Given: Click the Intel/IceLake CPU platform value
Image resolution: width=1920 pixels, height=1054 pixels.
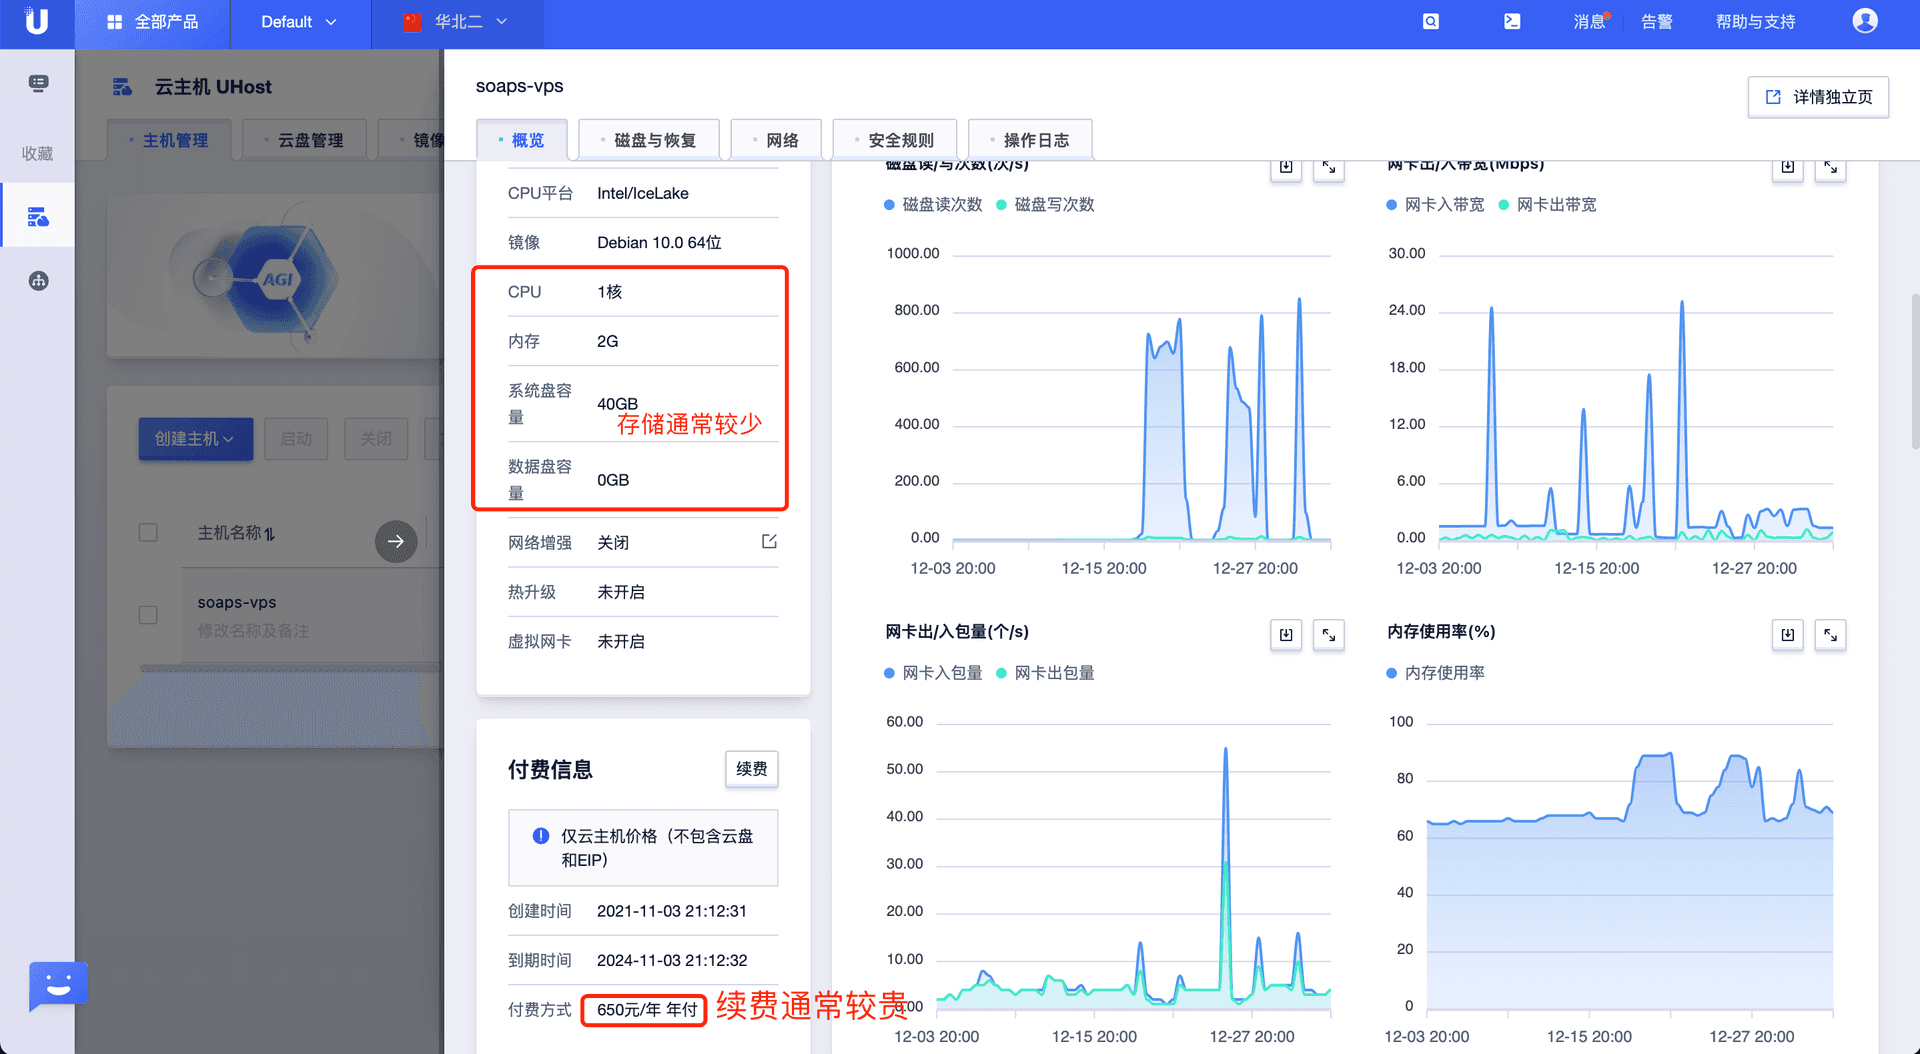Looking at the screenshot, I should (x=643, y=193).
